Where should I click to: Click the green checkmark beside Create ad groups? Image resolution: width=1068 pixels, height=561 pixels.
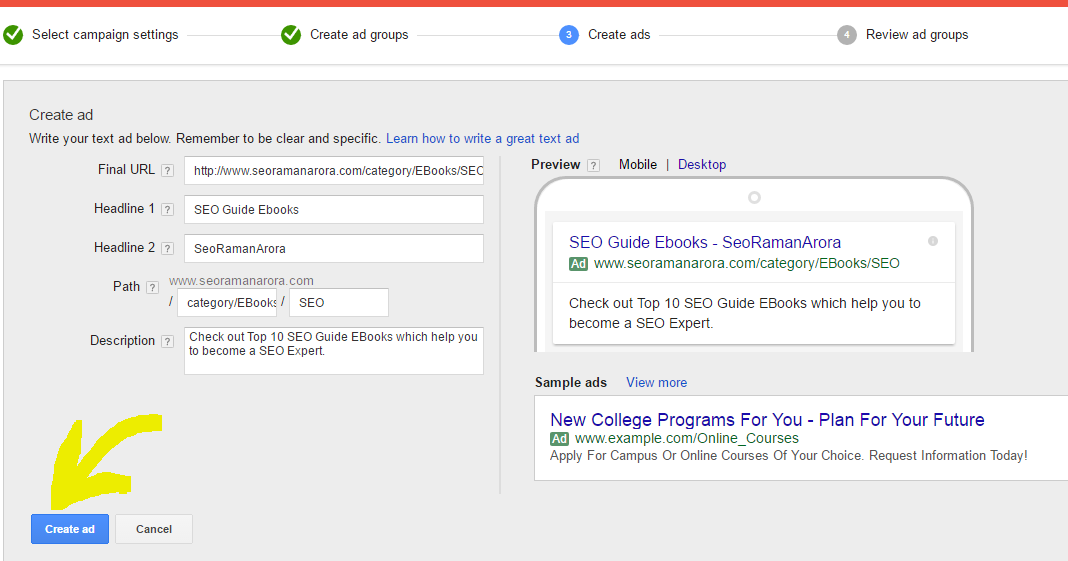click(291, 35)
